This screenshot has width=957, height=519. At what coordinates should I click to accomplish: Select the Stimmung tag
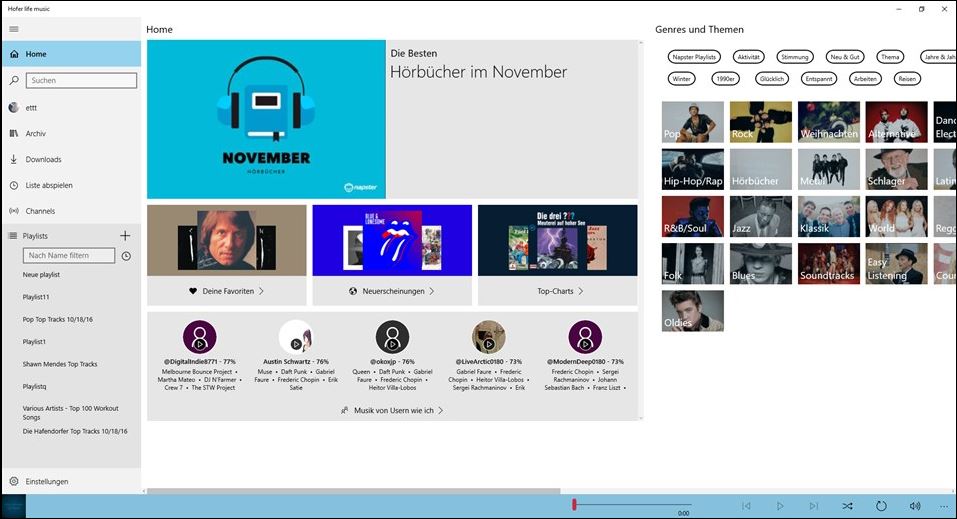pyautogui.click(x=795, y=57)
